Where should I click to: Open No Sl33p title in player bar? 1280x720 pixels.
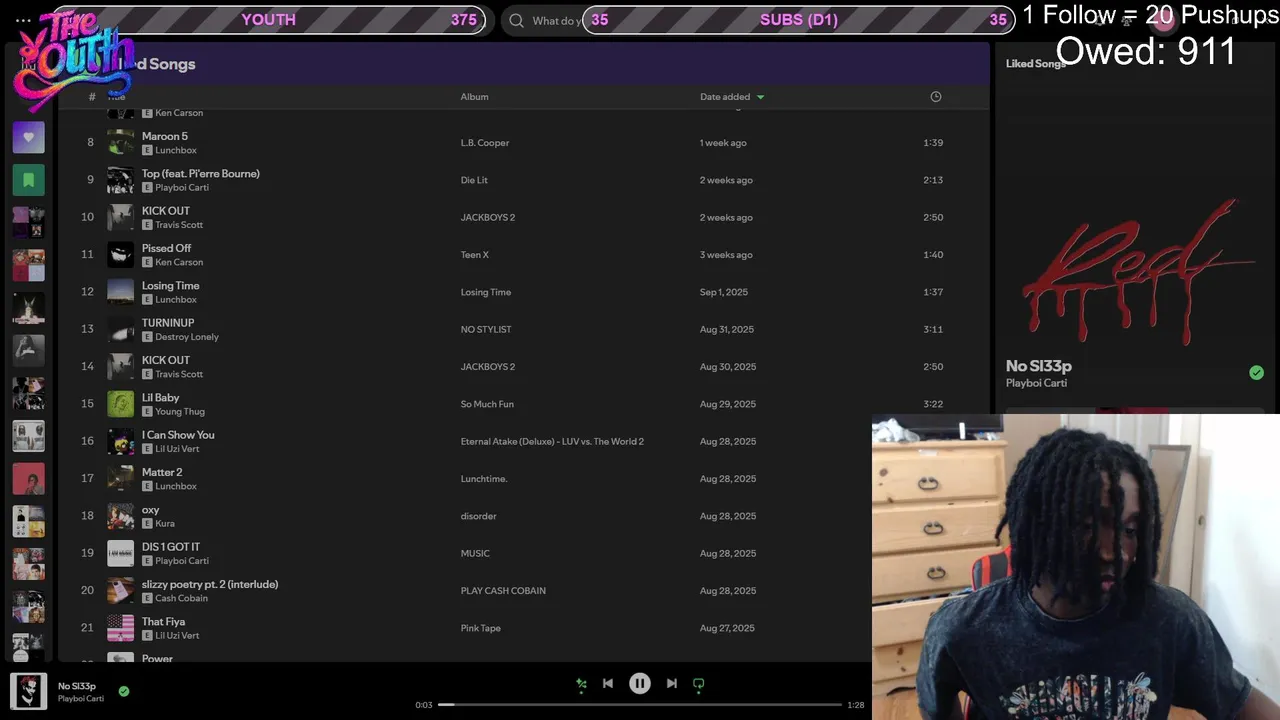pyautogui.click(x=77, y=686)
